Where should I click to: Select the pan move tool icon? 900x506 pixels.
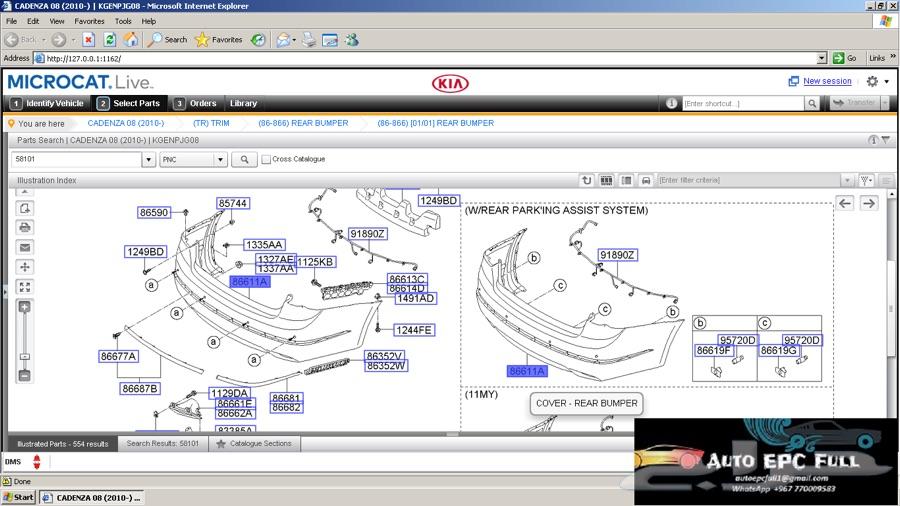25,267
